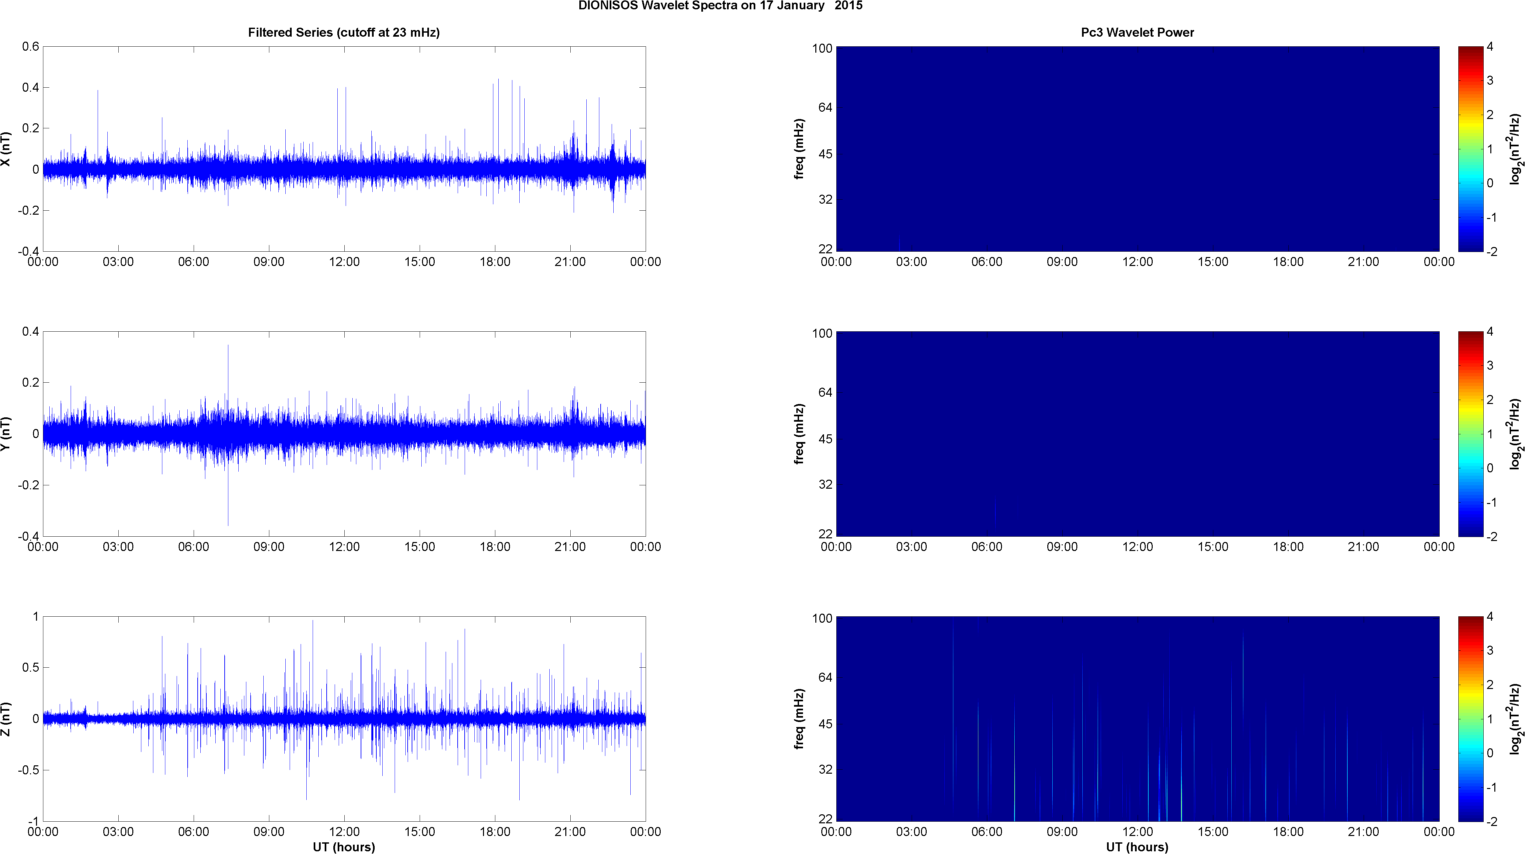Viewport: 1525px width, 854px height.
Task: Click the top spectrogram's color bar
Action: (1470, 149)
